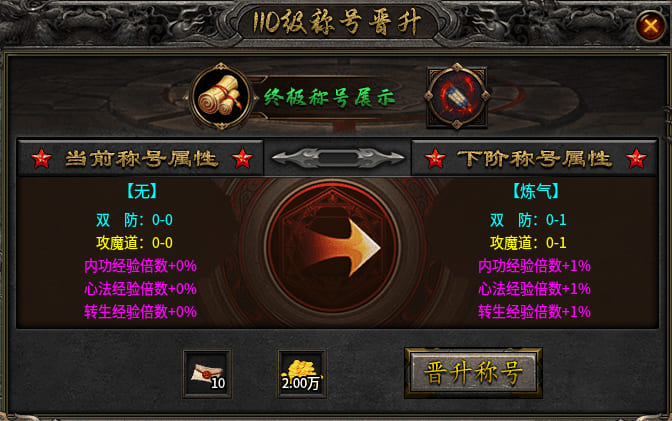Screen dimensions: 672x421
Task: Click the red star right of 下阶称号属性
Action: [636, 158]
